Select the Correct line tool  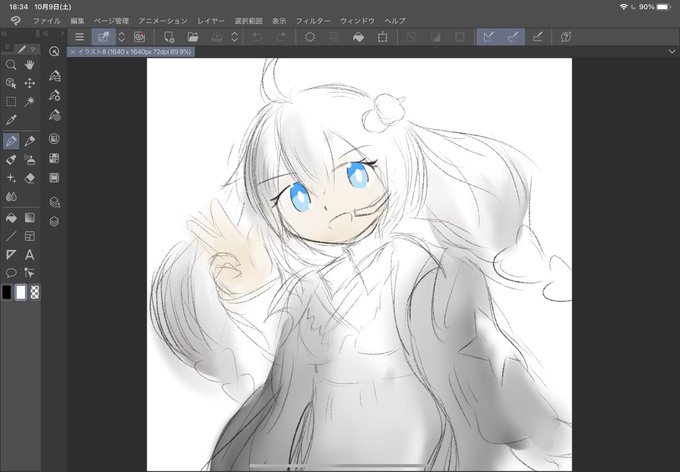pos(29,273)
